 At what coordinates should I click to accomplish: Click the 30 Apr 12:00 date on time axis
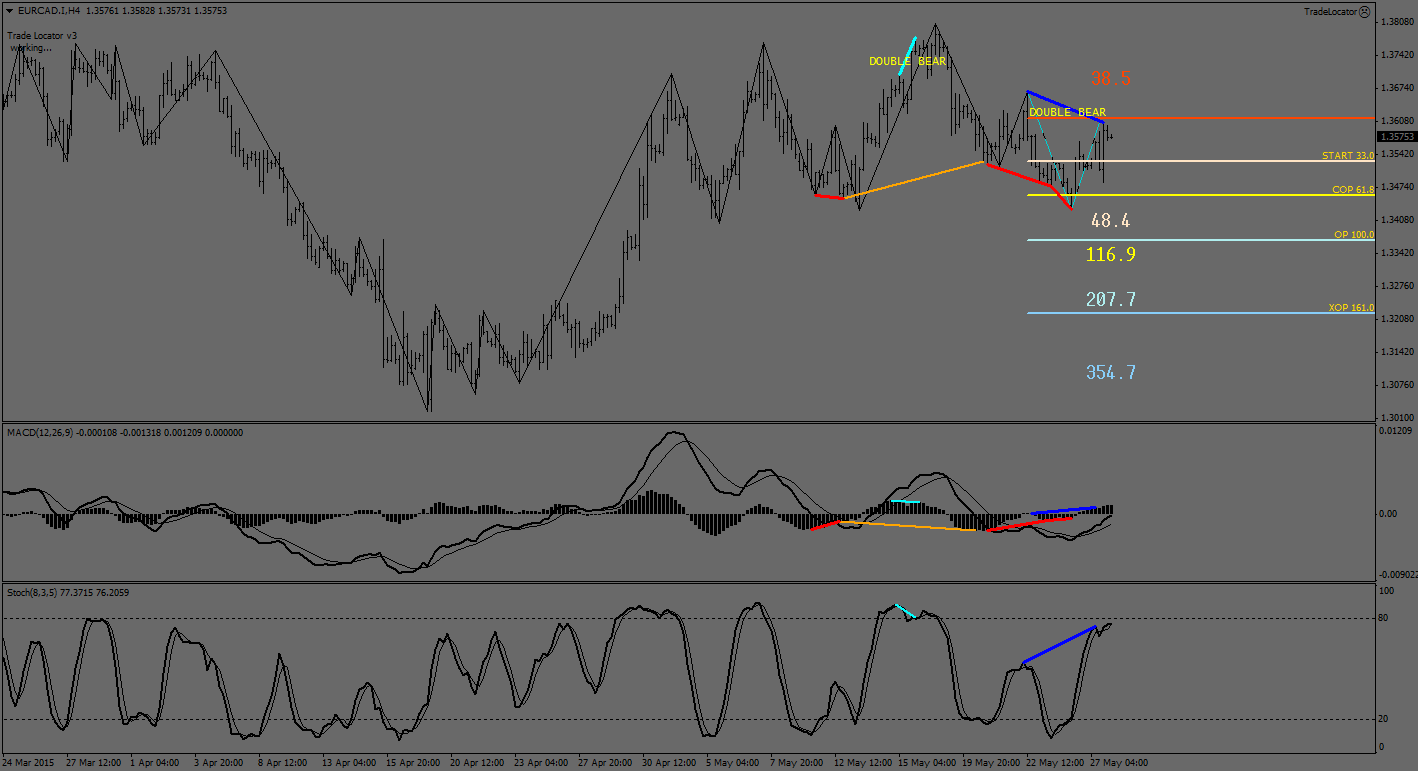[669, 762]
